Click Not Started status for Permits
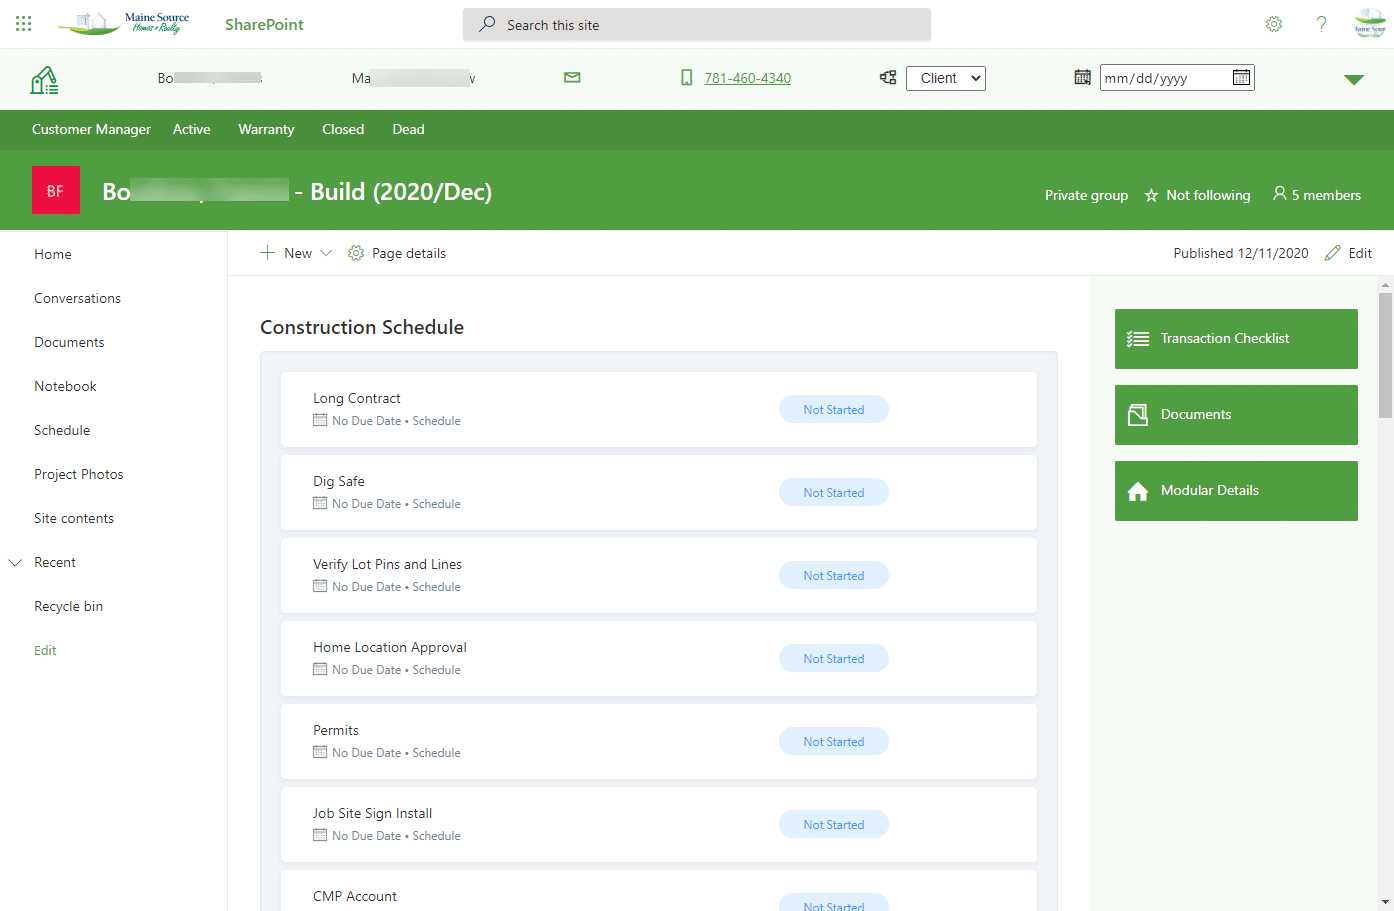This screenshot has height=911, width=1394. [x=834, y=741]
